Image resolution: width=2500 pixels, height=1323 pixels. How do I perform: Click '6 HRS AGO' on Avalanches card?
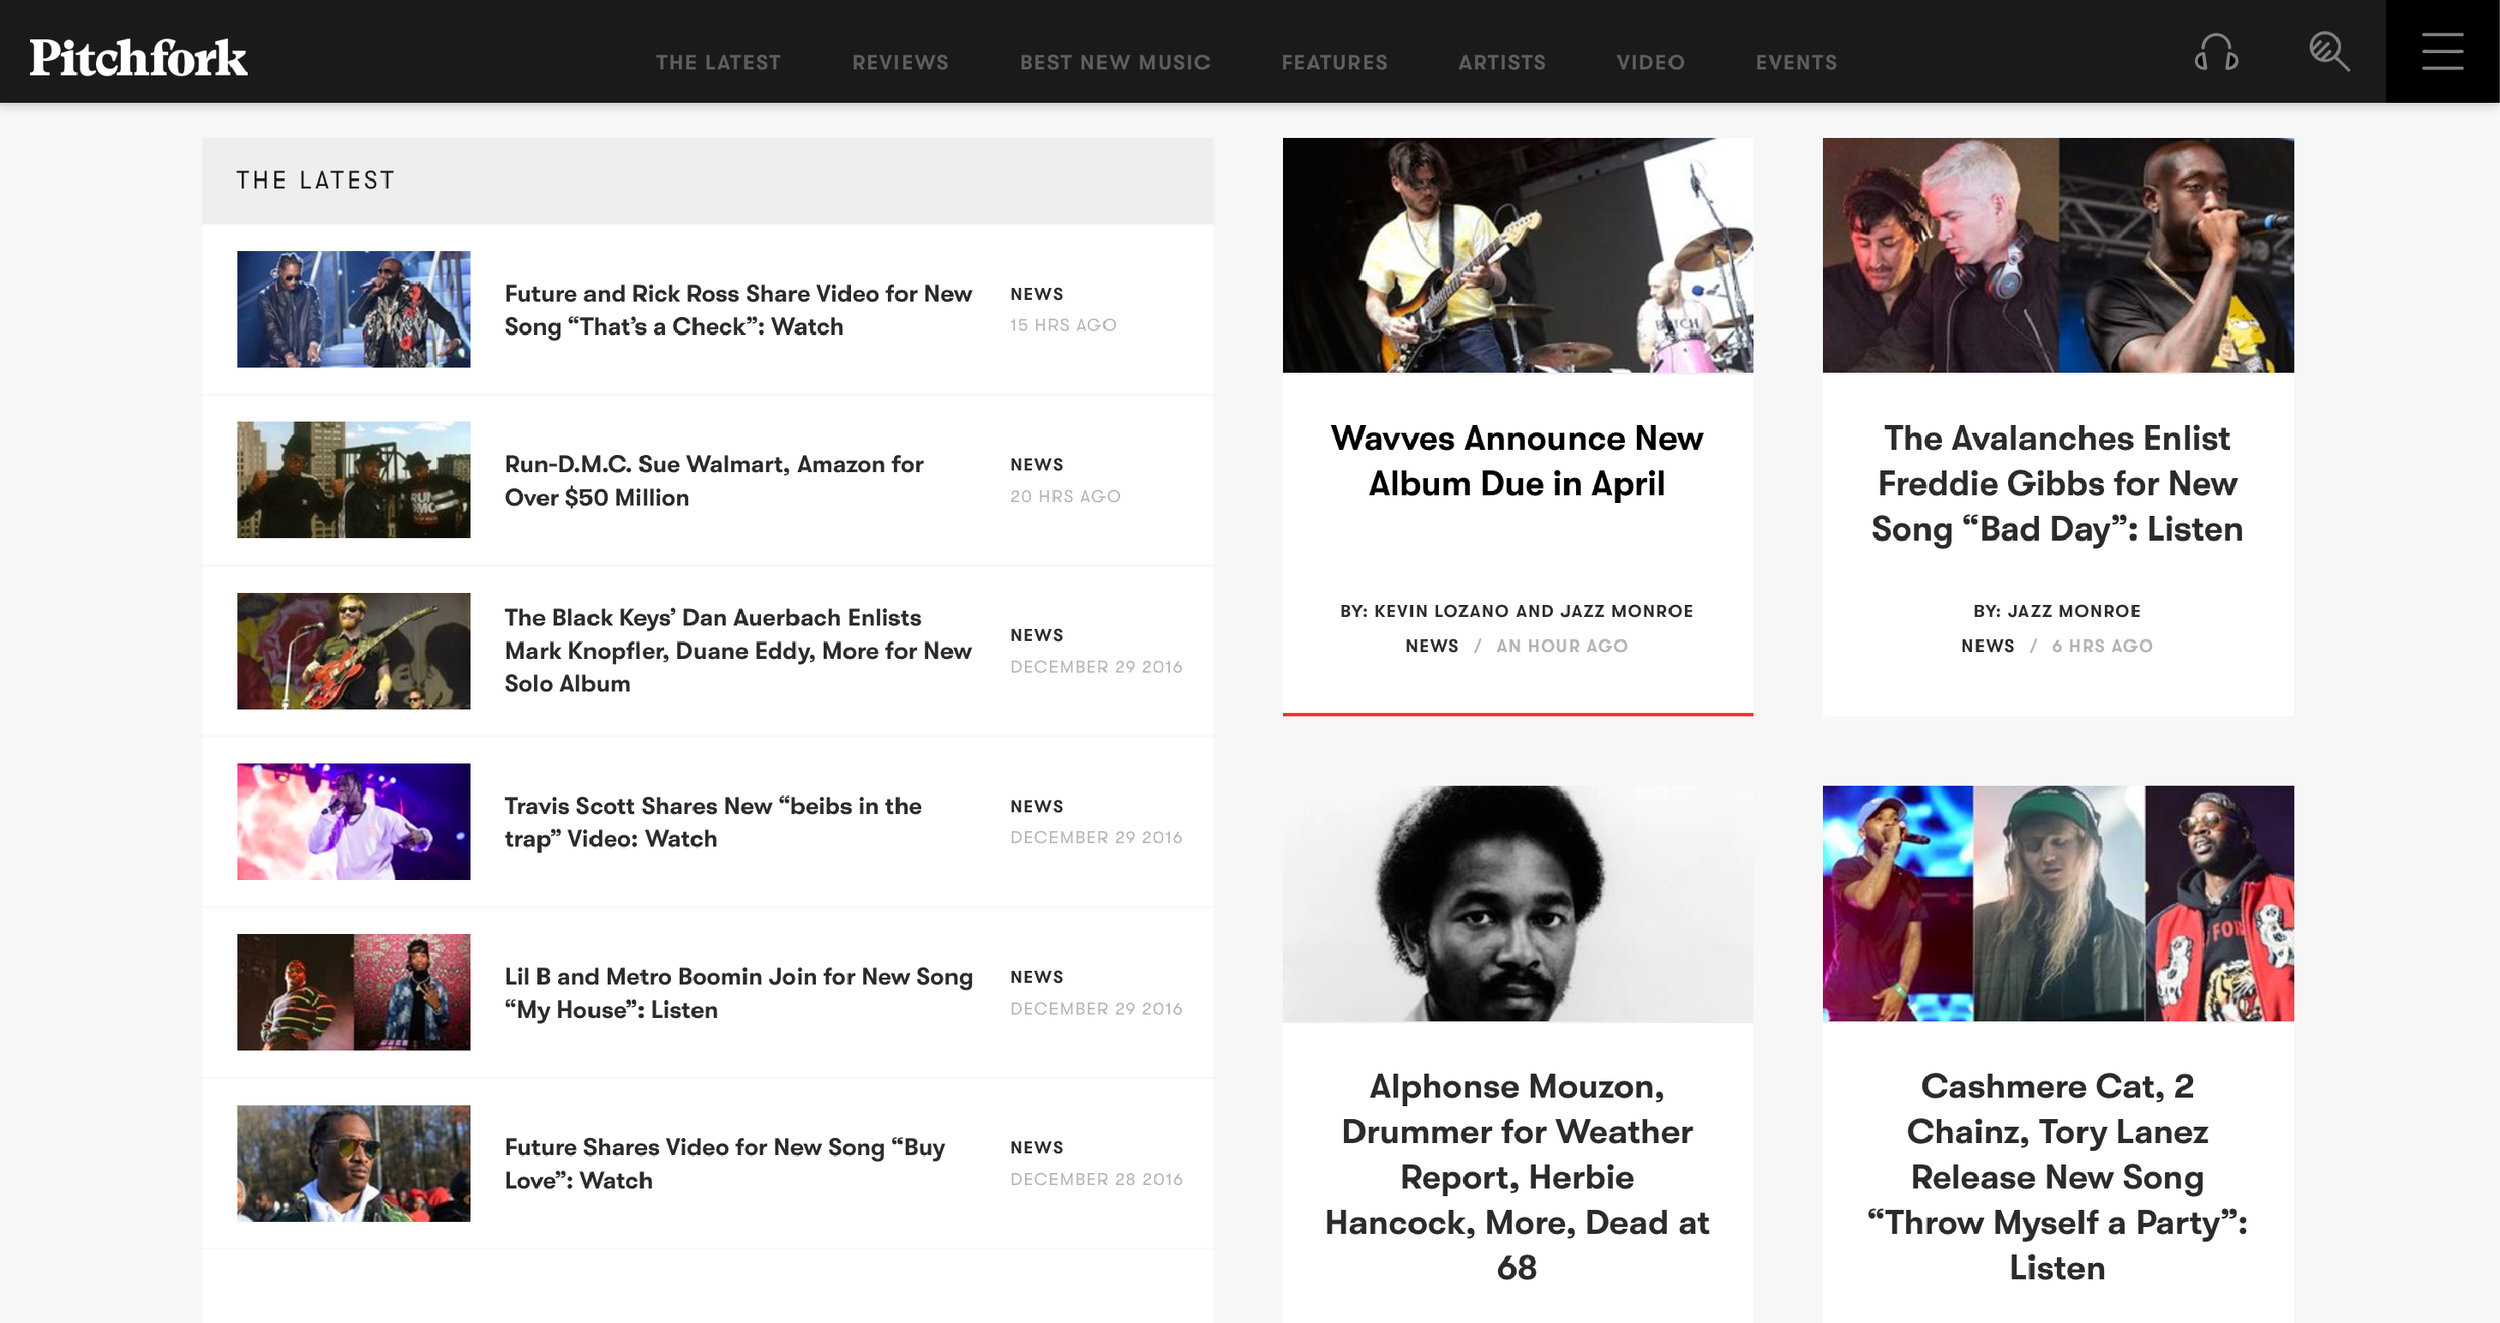coord(2102,646)
